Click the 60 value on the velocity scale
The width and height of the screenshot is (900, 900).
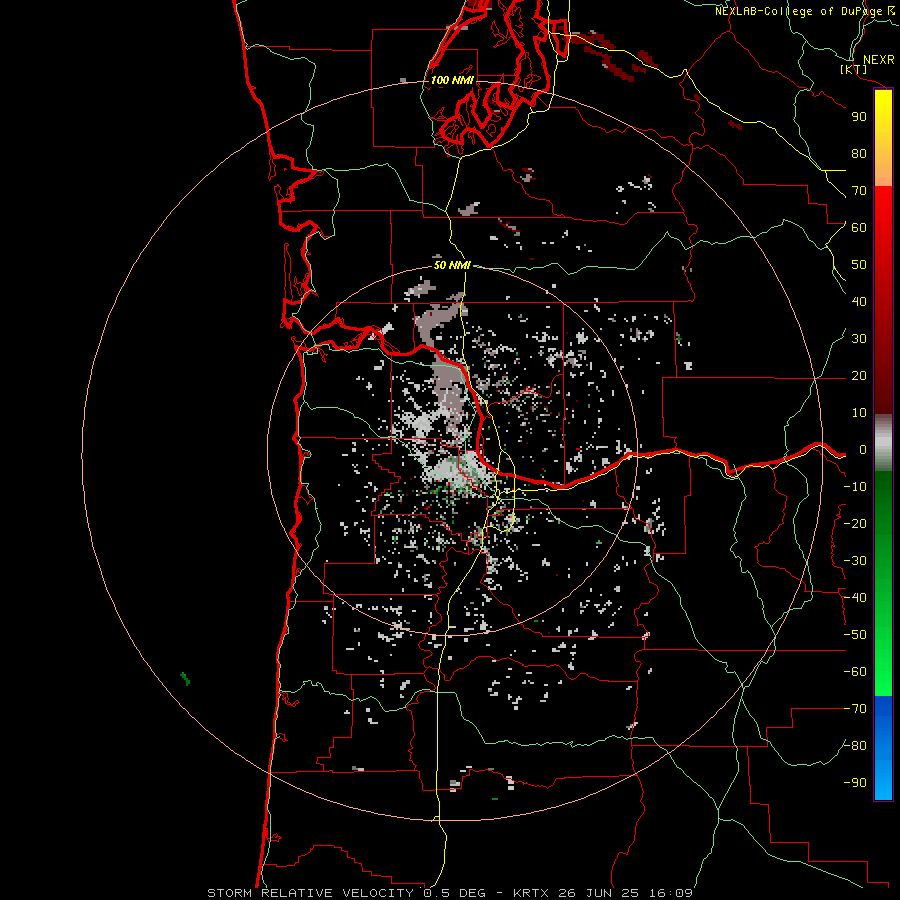pyautogui.click(x=859, y=227)
